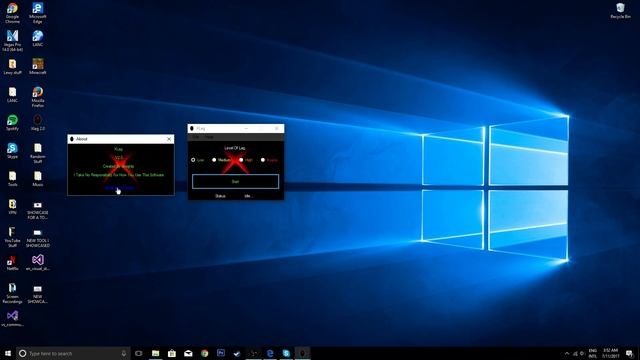The height and width of the screenshot is (360, 640).
Task: Click the Start button in Xlag
Action: [236, 182]
